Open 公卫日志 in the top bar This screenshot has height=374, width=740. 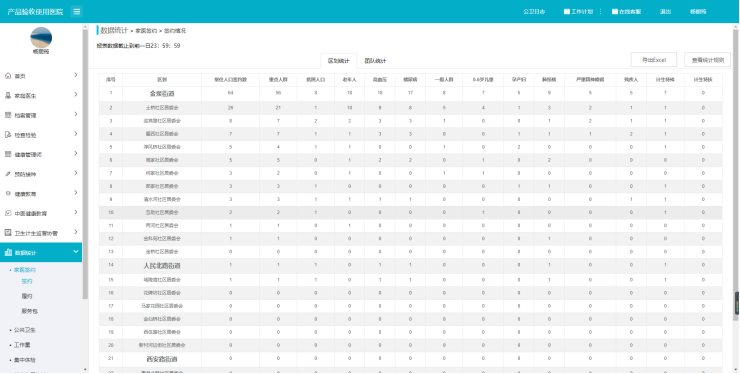(x=534, y=12)
